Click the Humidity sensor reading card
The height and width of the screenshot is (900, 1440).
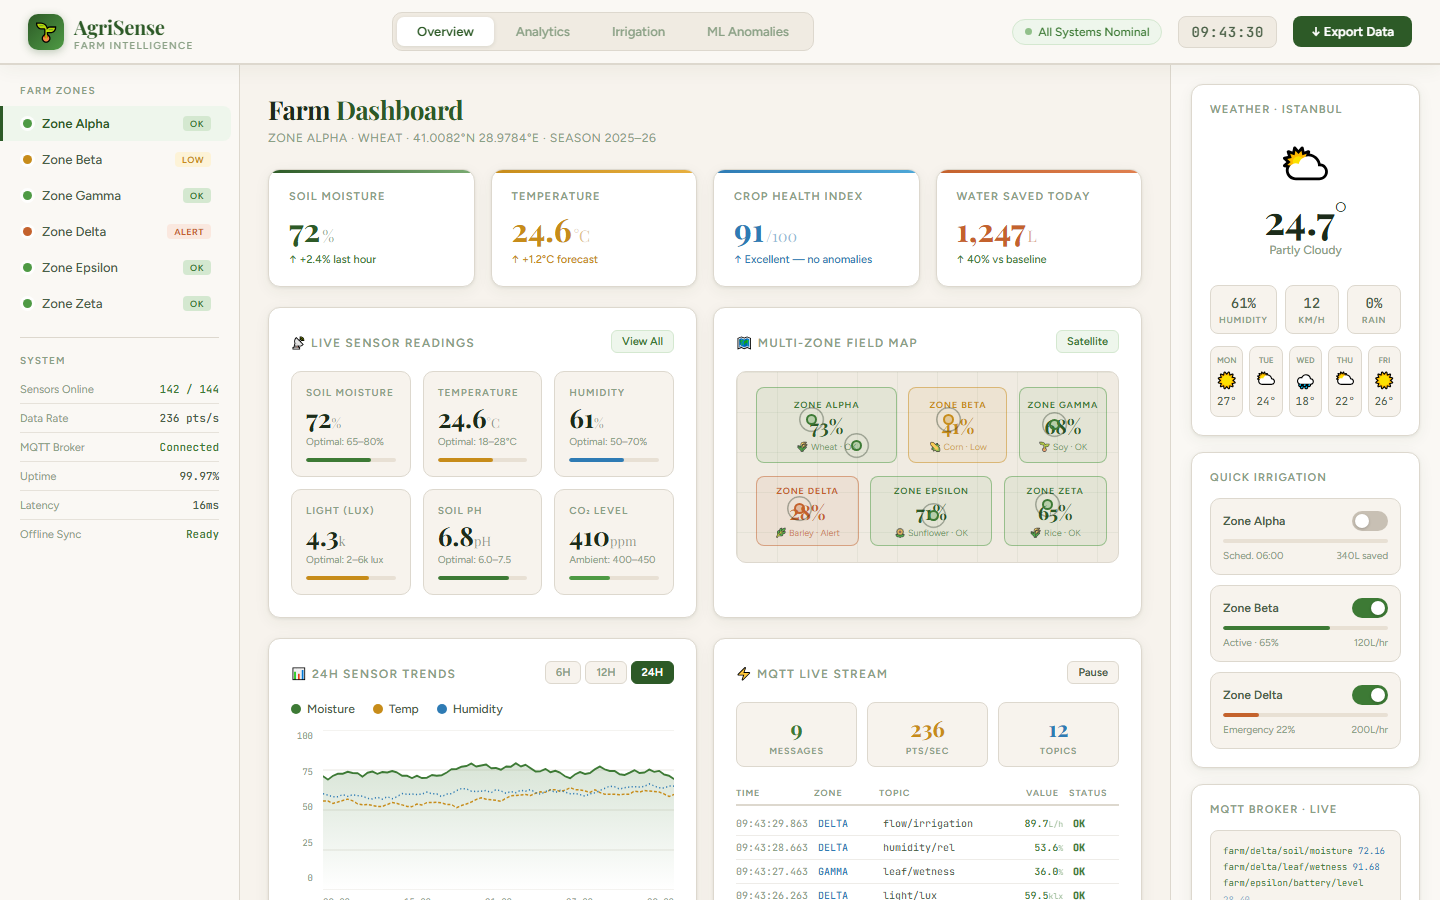pyautogui.click(x=614, y=424)
